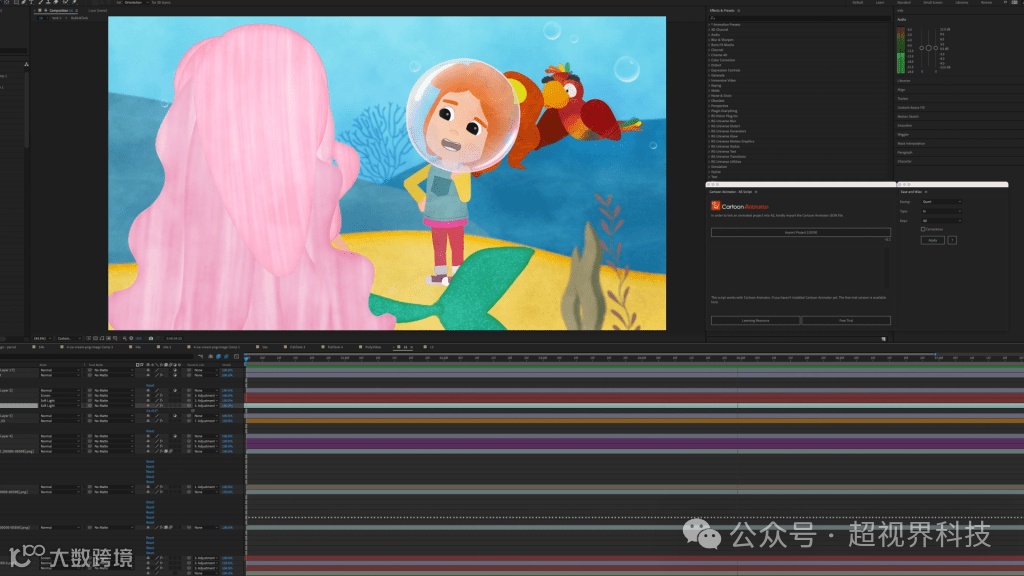Viewport: 1024px width, 576px height.
Task: Expand the Stylize effects category
Action: point(709,172)
